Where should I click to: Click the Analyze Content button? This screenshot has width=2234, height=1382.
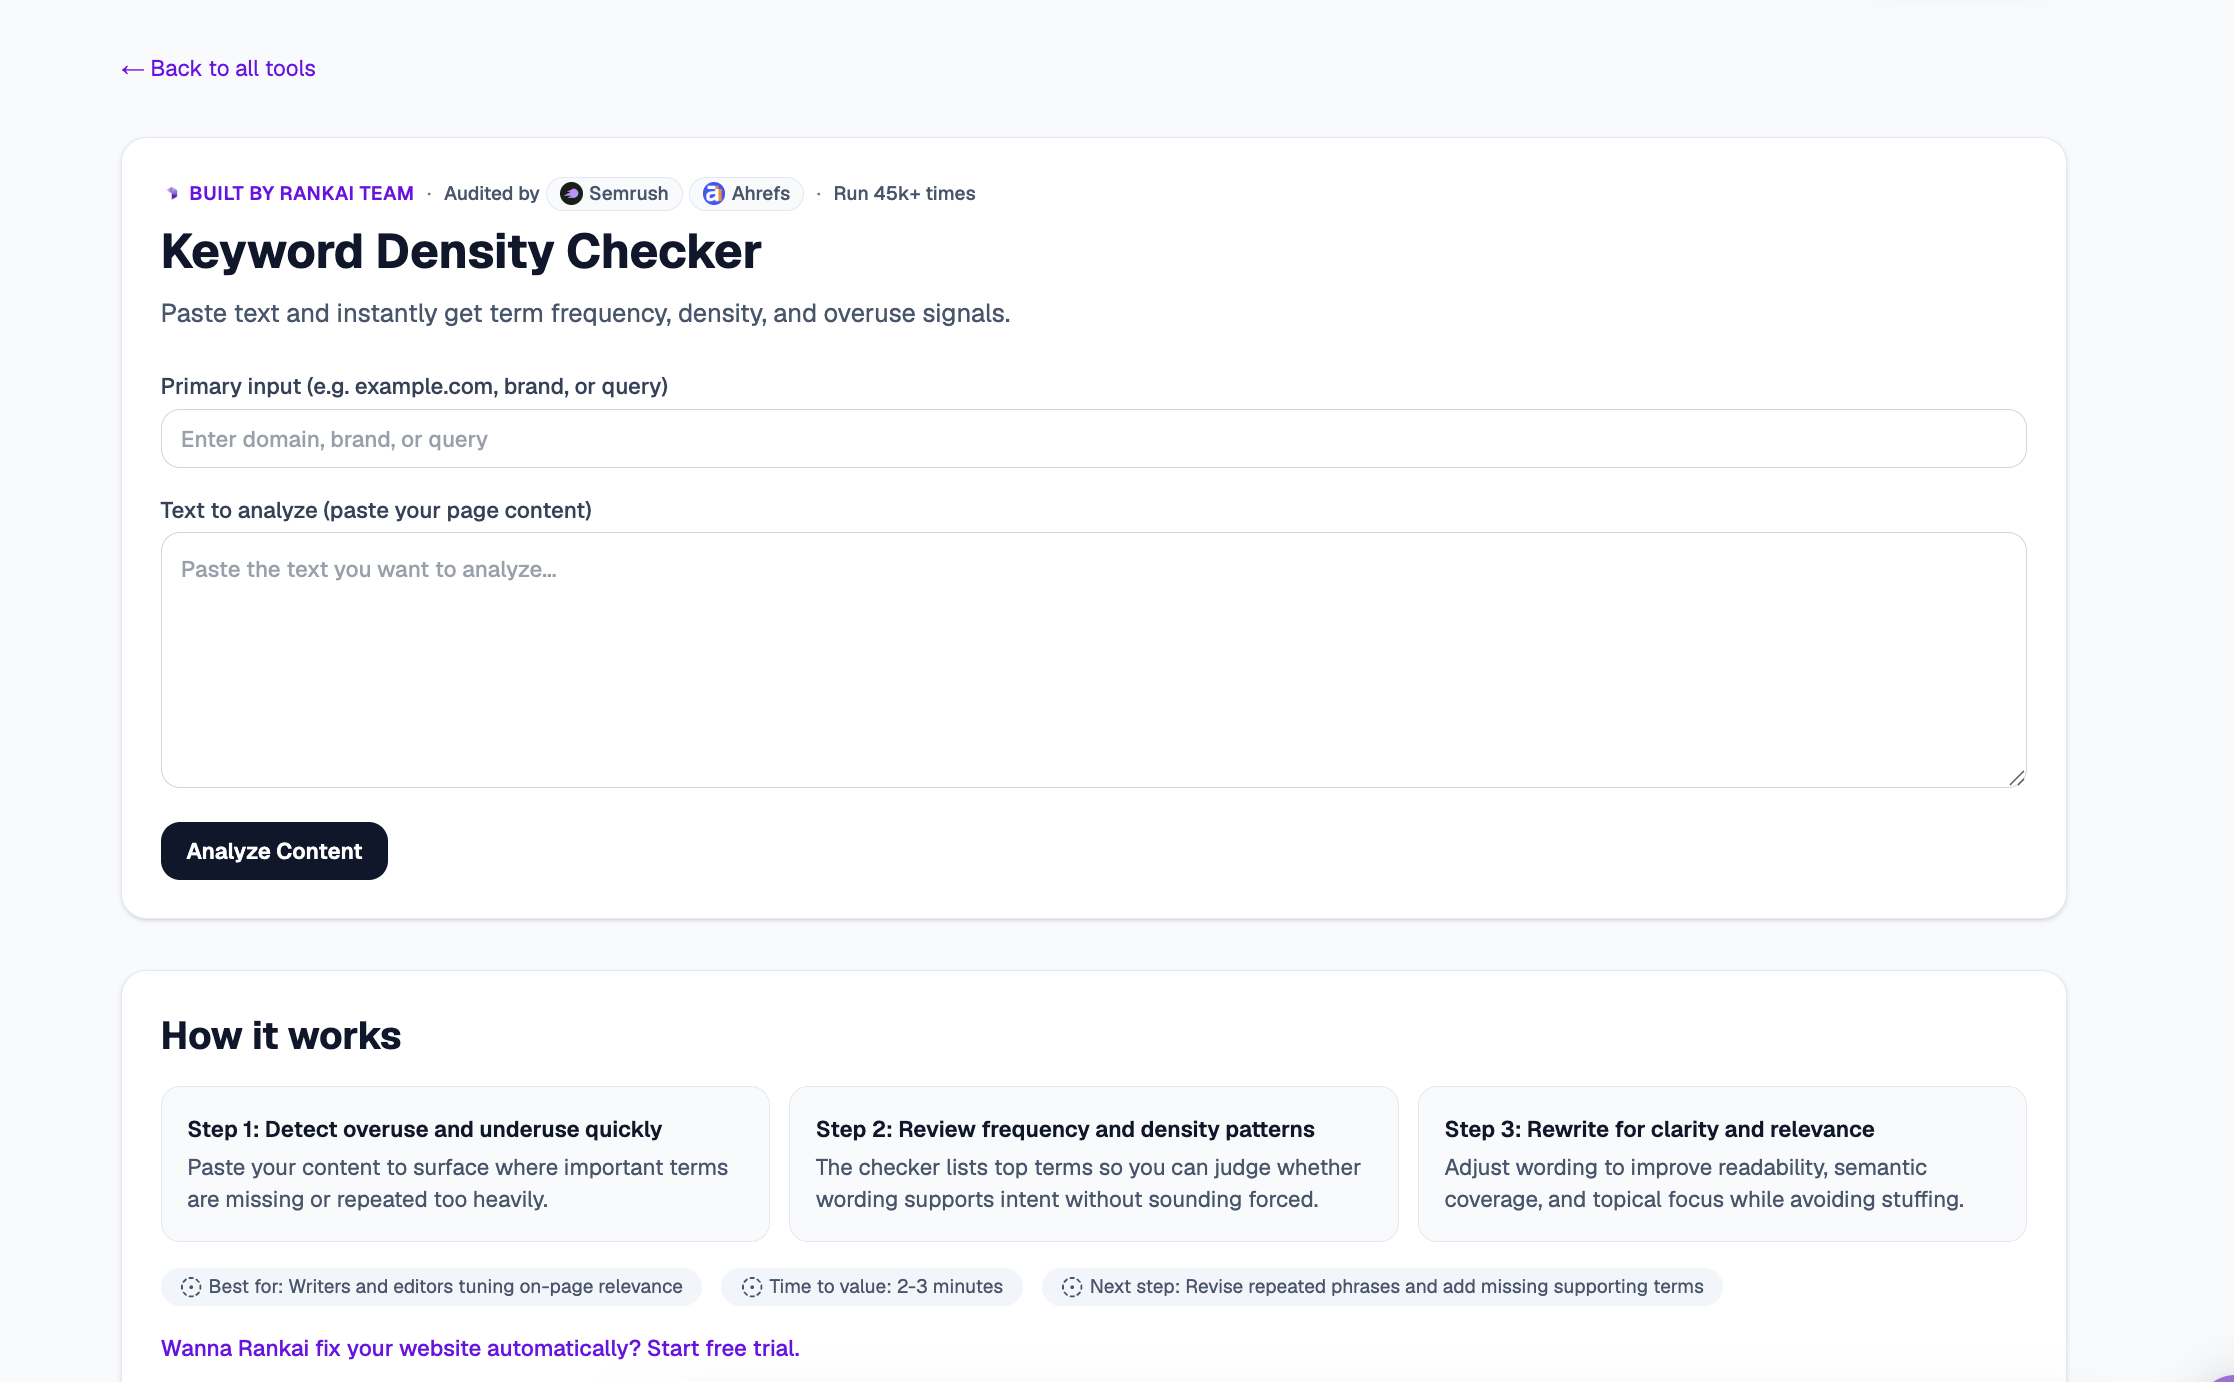(274, 851)
